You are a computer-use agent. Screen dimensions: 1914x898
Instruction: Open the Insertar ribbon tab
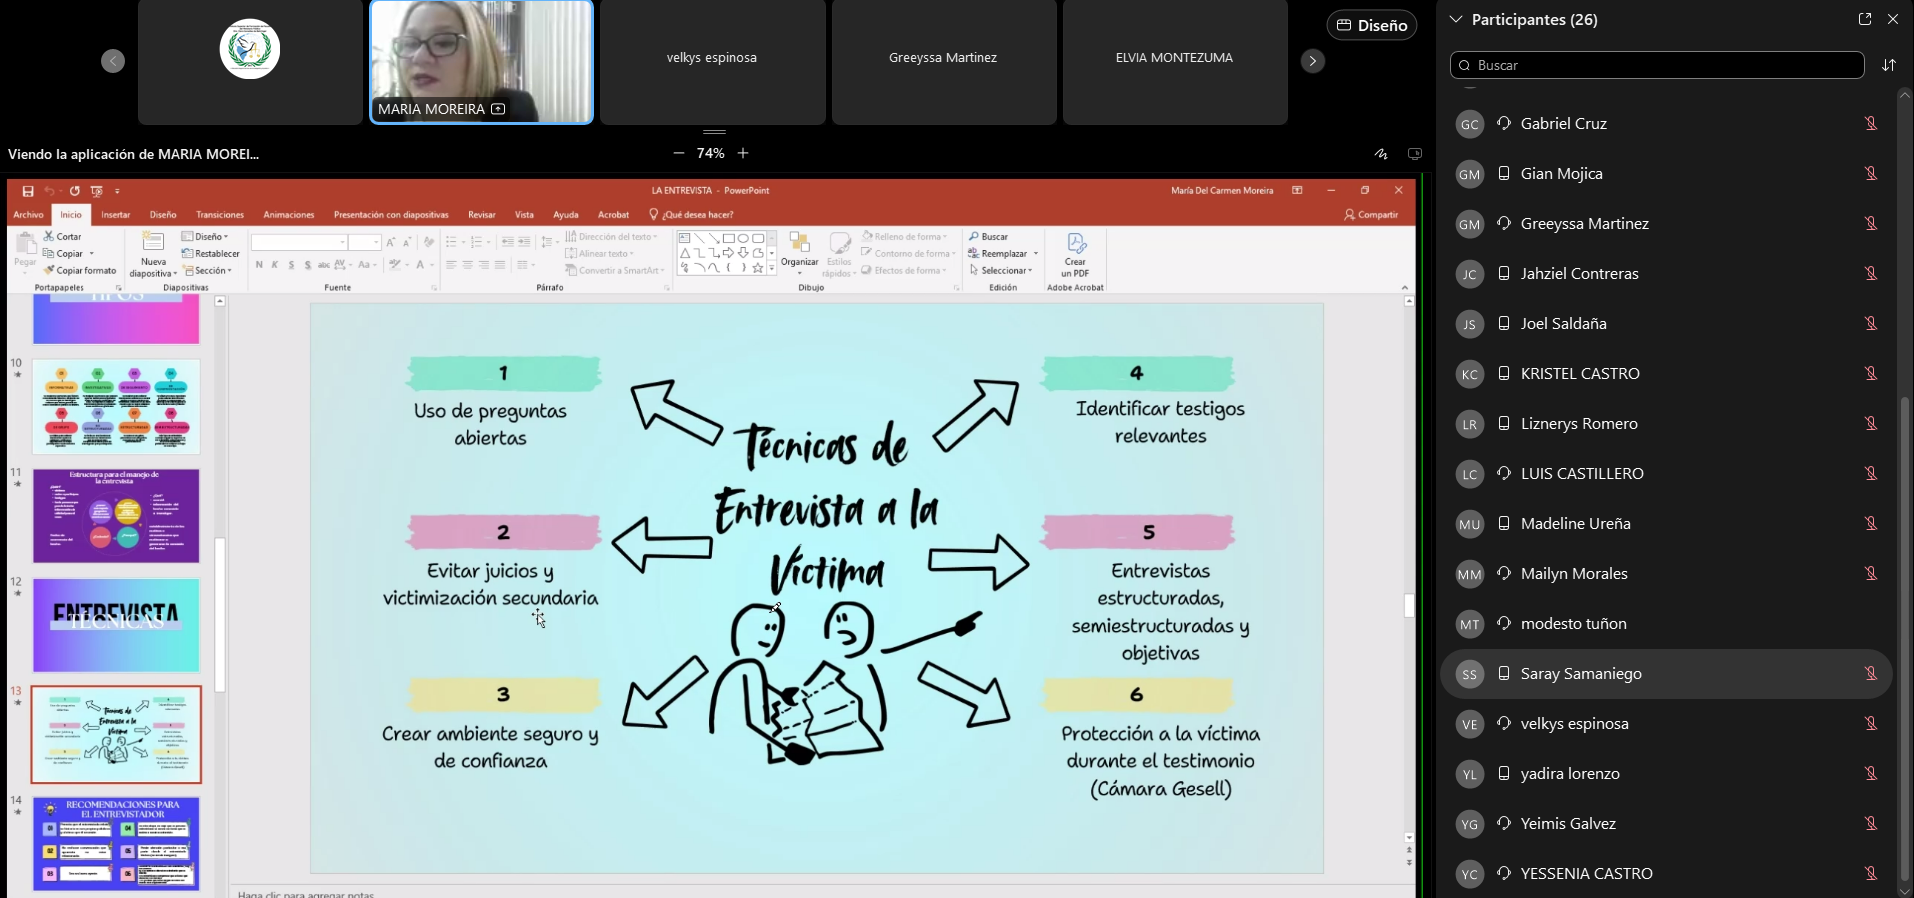(115, 215)
